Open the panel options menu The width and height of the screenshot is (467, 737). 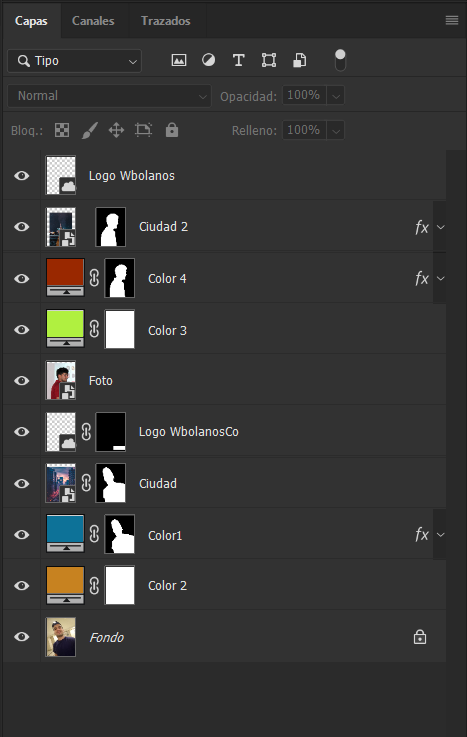[x=452, y=20]
